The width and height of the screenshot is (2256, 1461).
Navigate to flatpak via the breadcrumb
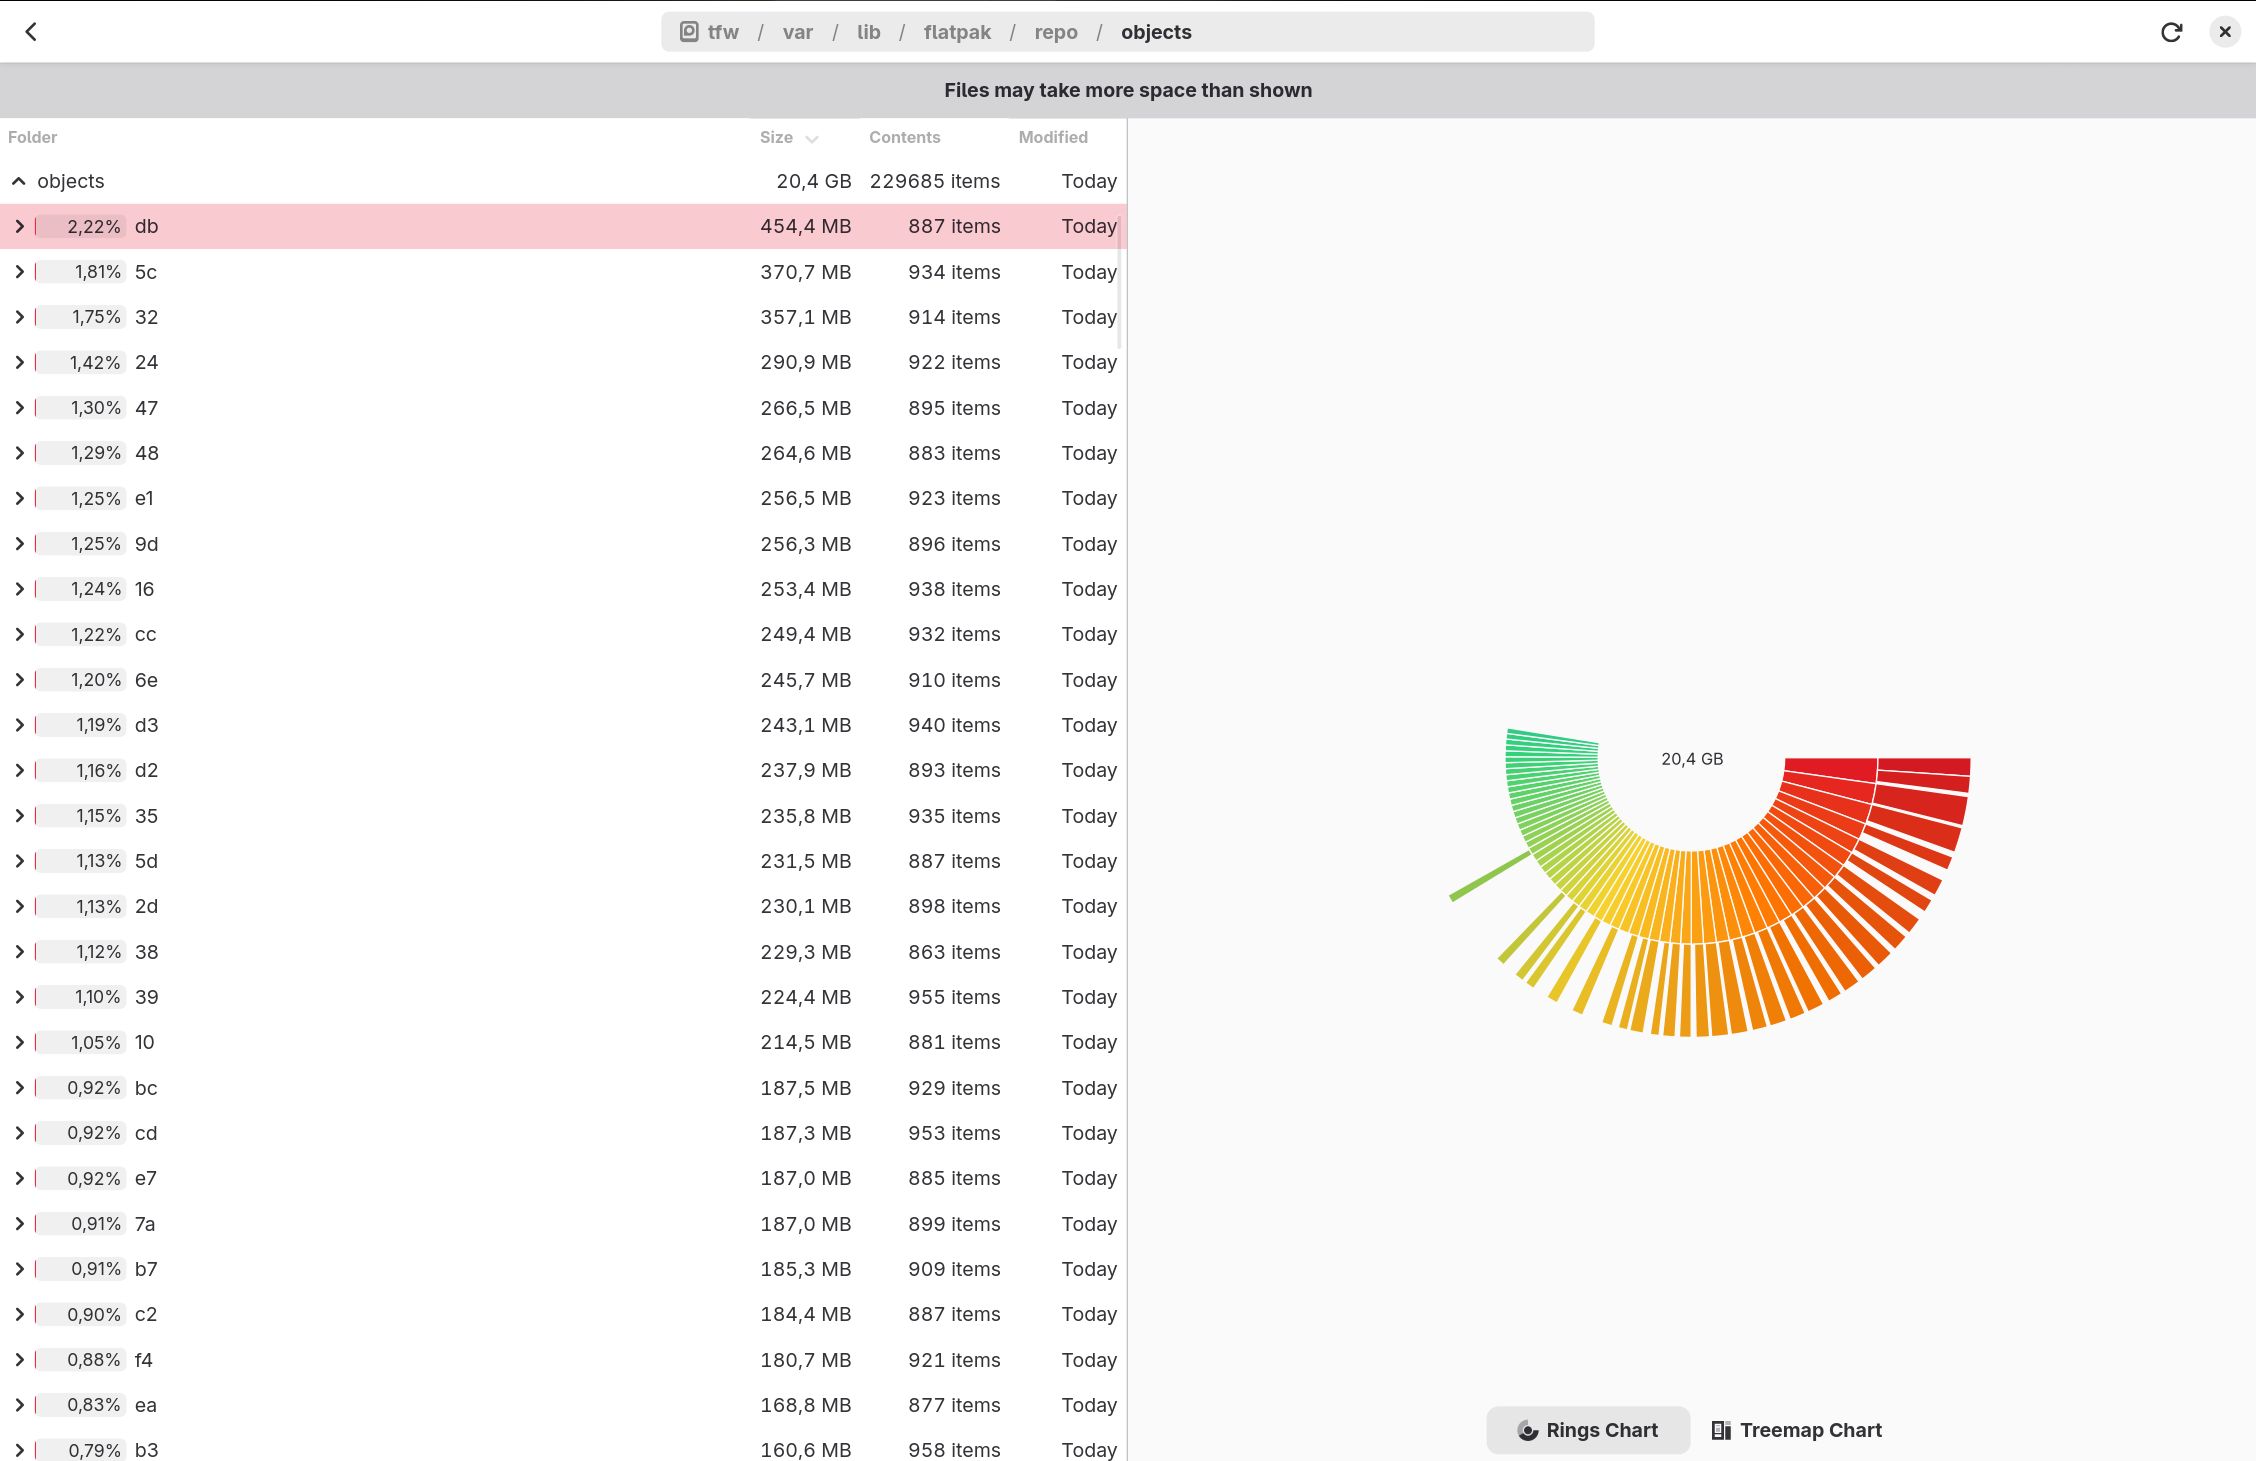[x=956, y=31]
